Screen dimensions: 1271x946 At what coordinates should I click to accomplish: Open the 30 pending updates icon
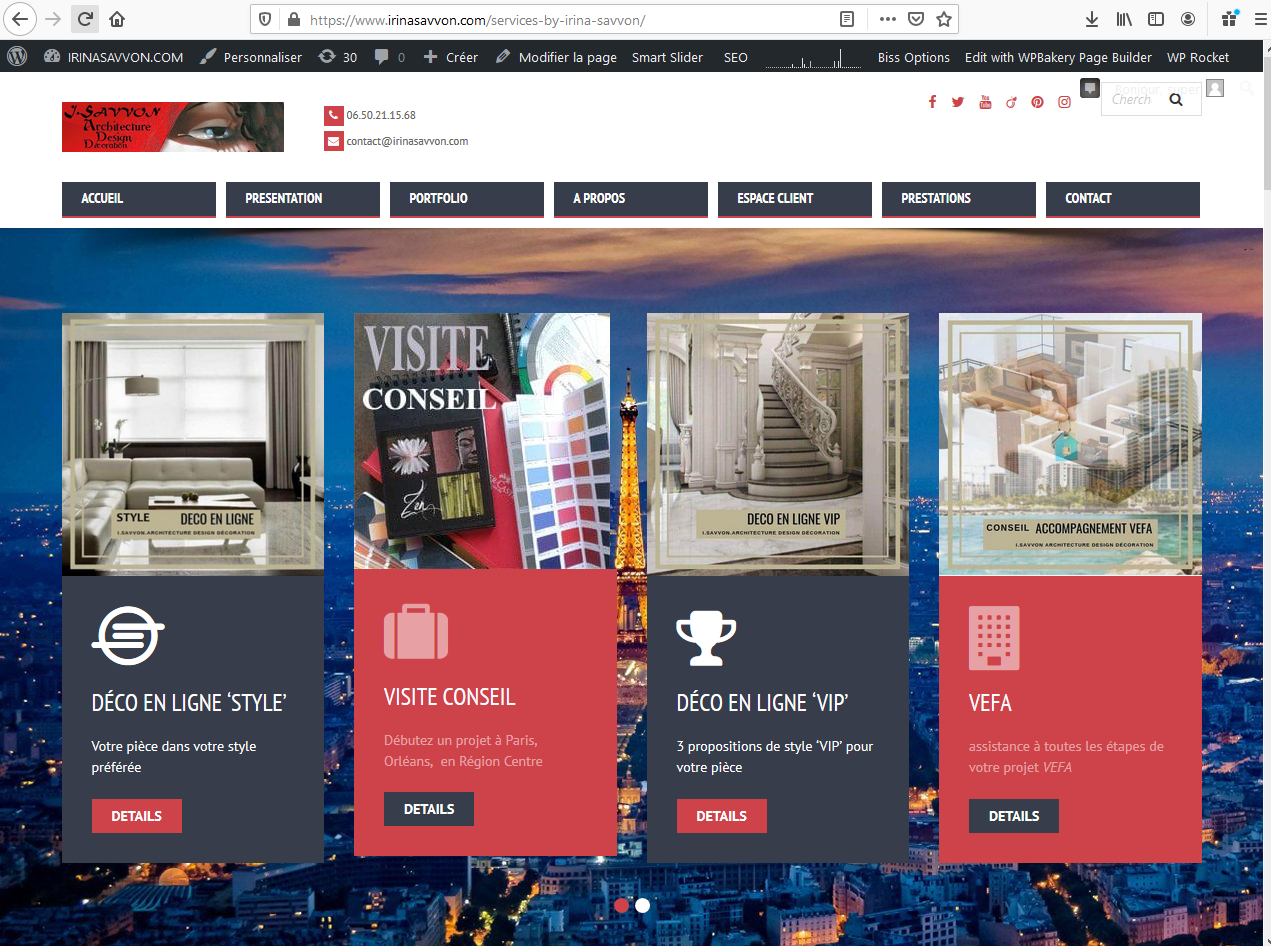pos(337,57)
